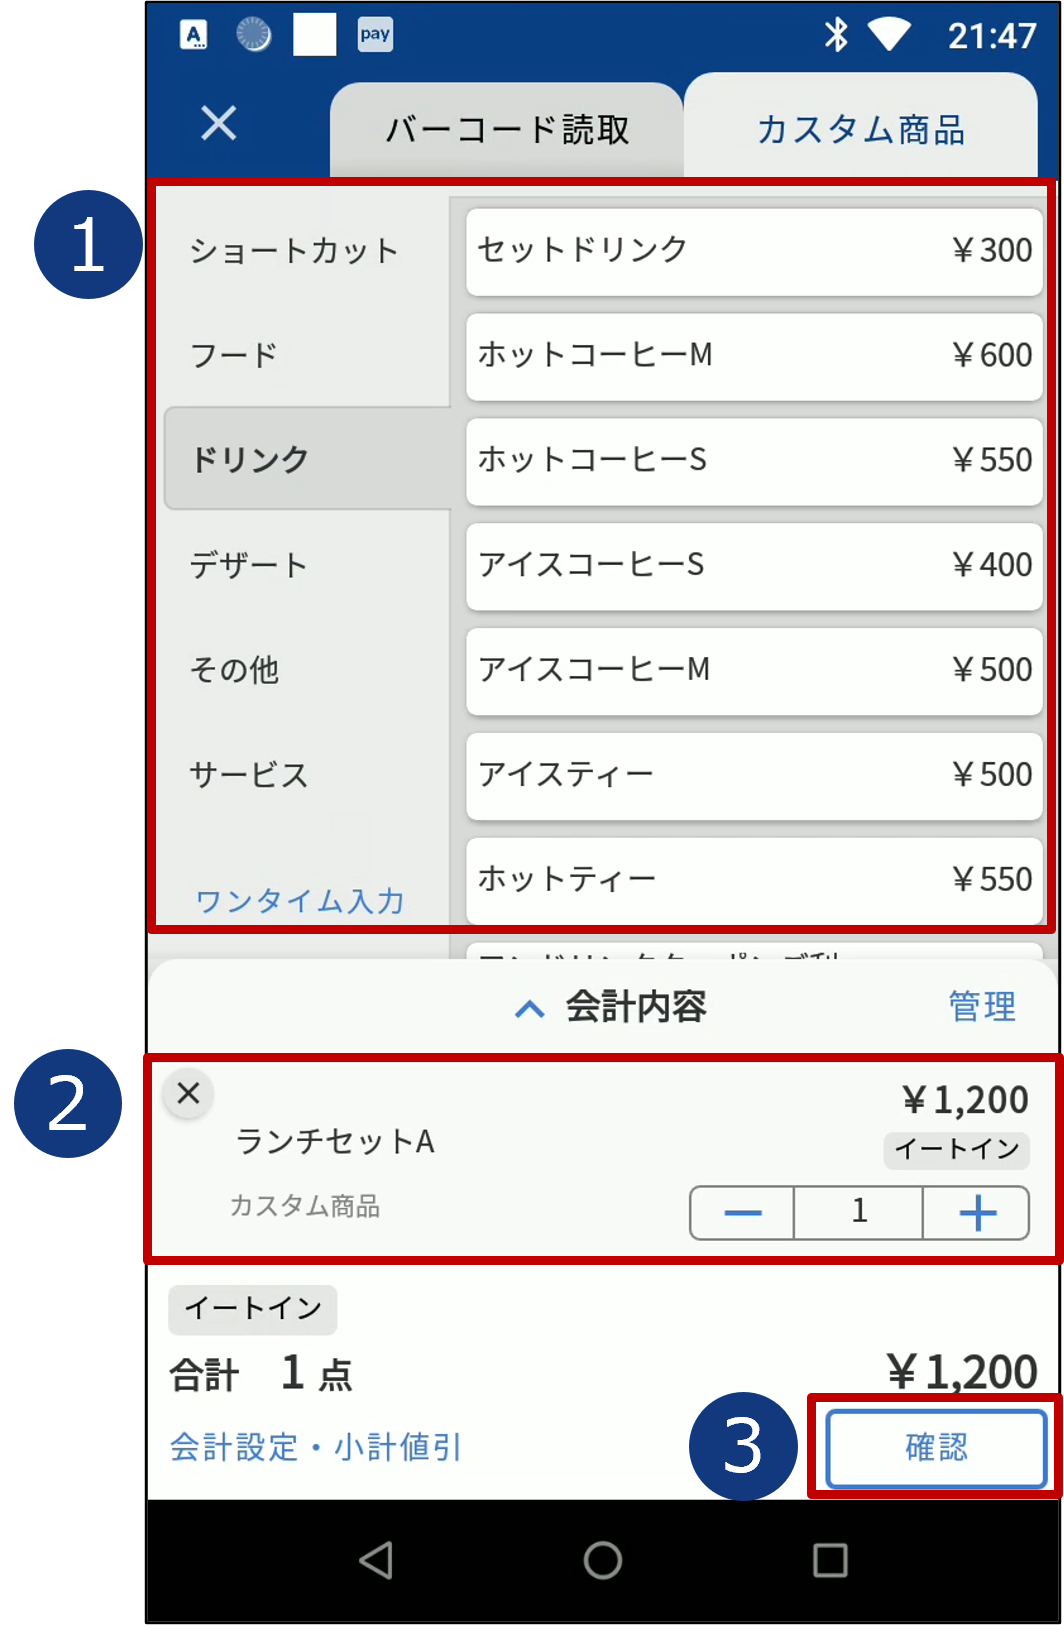Collapse the 会計内容 panel chevron
This screenshot has height=1625, width=1064.
[x=529, y=1009]
